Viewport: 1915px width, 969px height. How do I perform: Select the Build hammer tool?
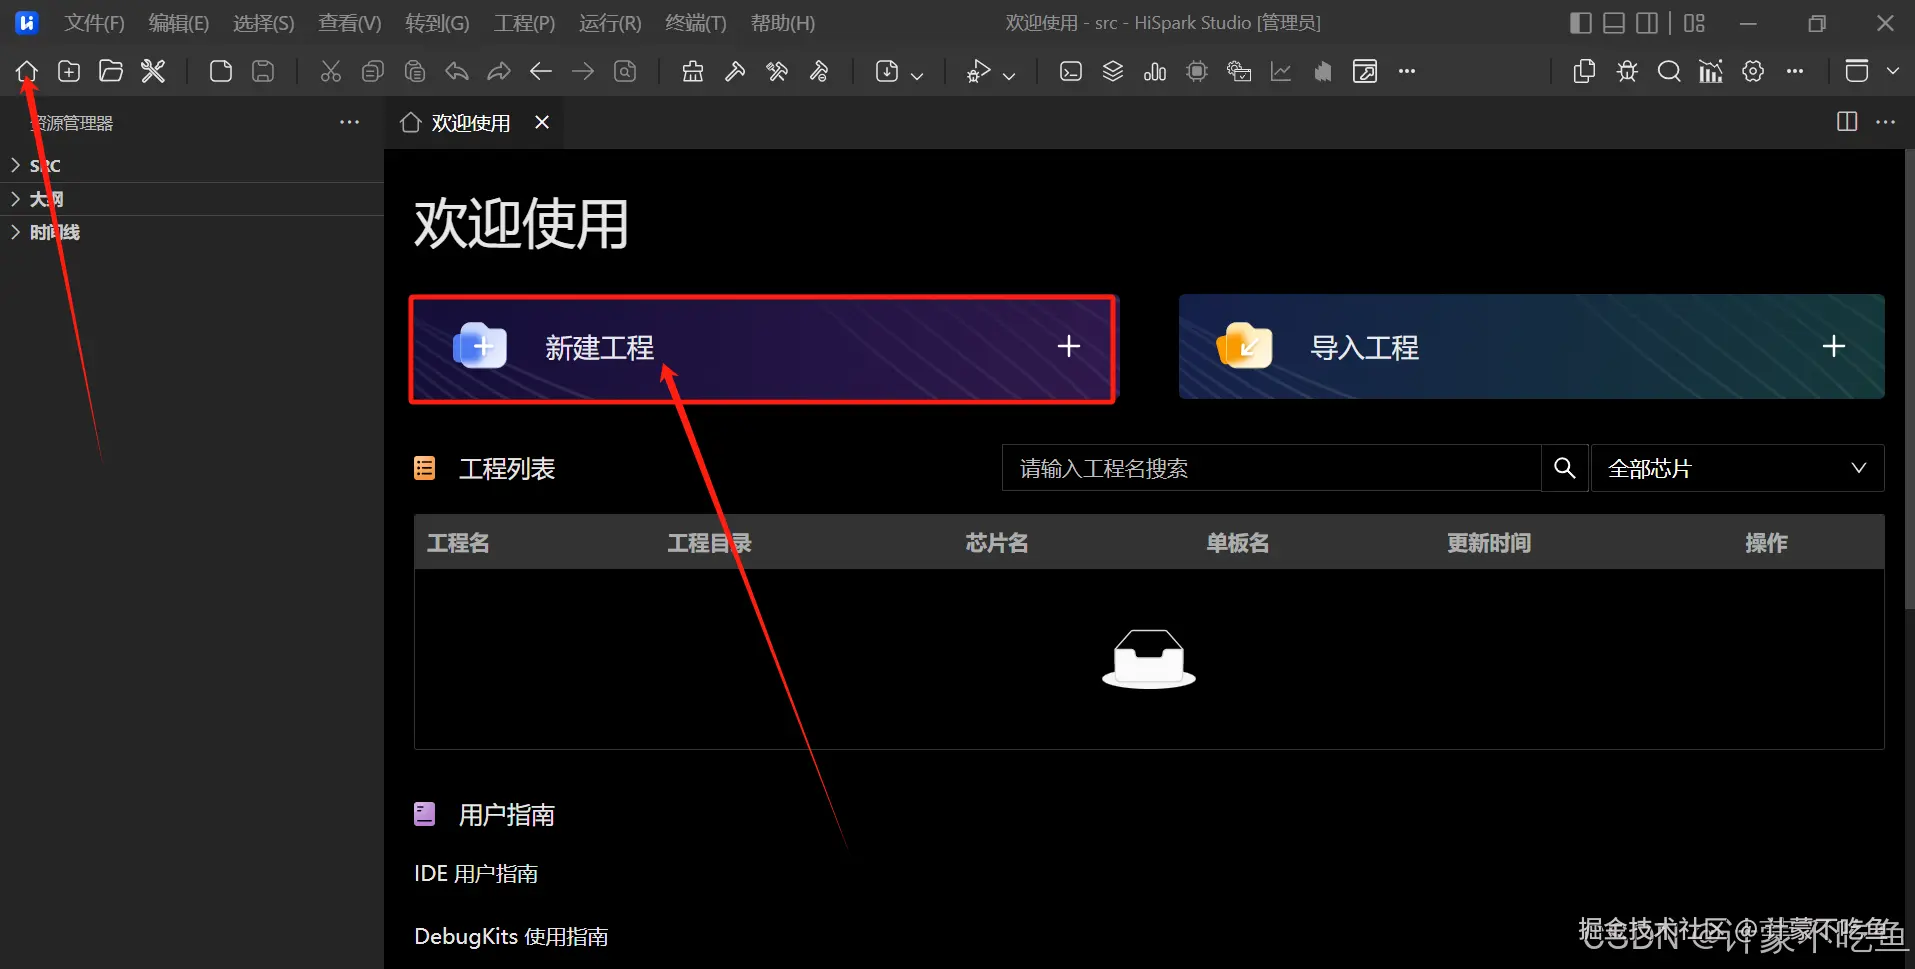click(735, 71)
